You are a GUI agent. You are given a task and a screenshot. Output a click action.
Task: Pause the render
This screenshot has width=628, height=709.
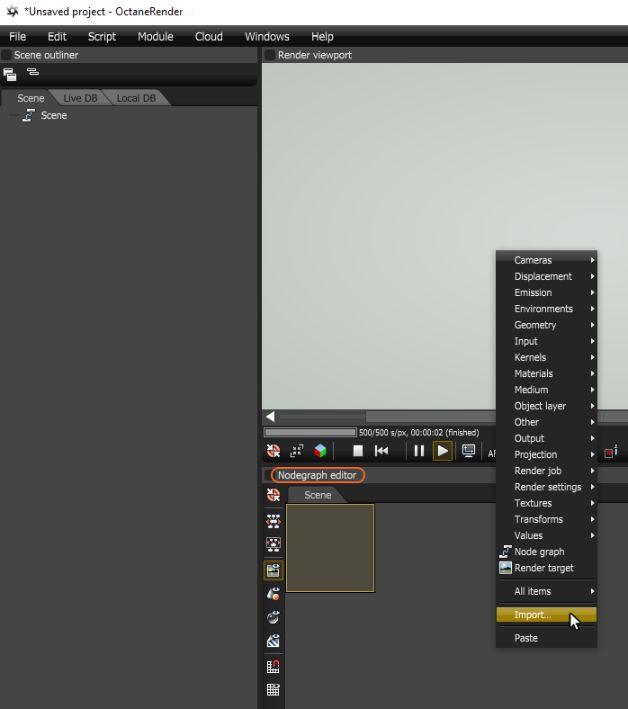pyautogui.click(x=419, y=451)
